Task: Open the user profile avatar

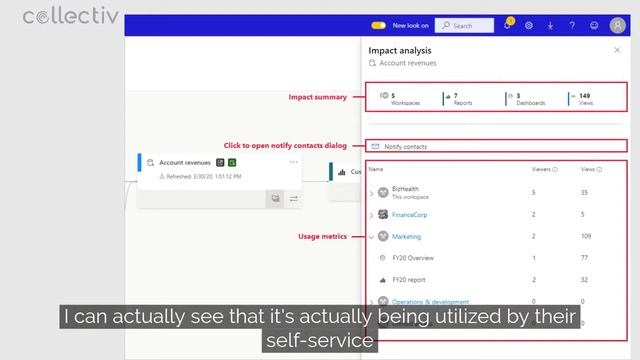Action: pos(618,25)
